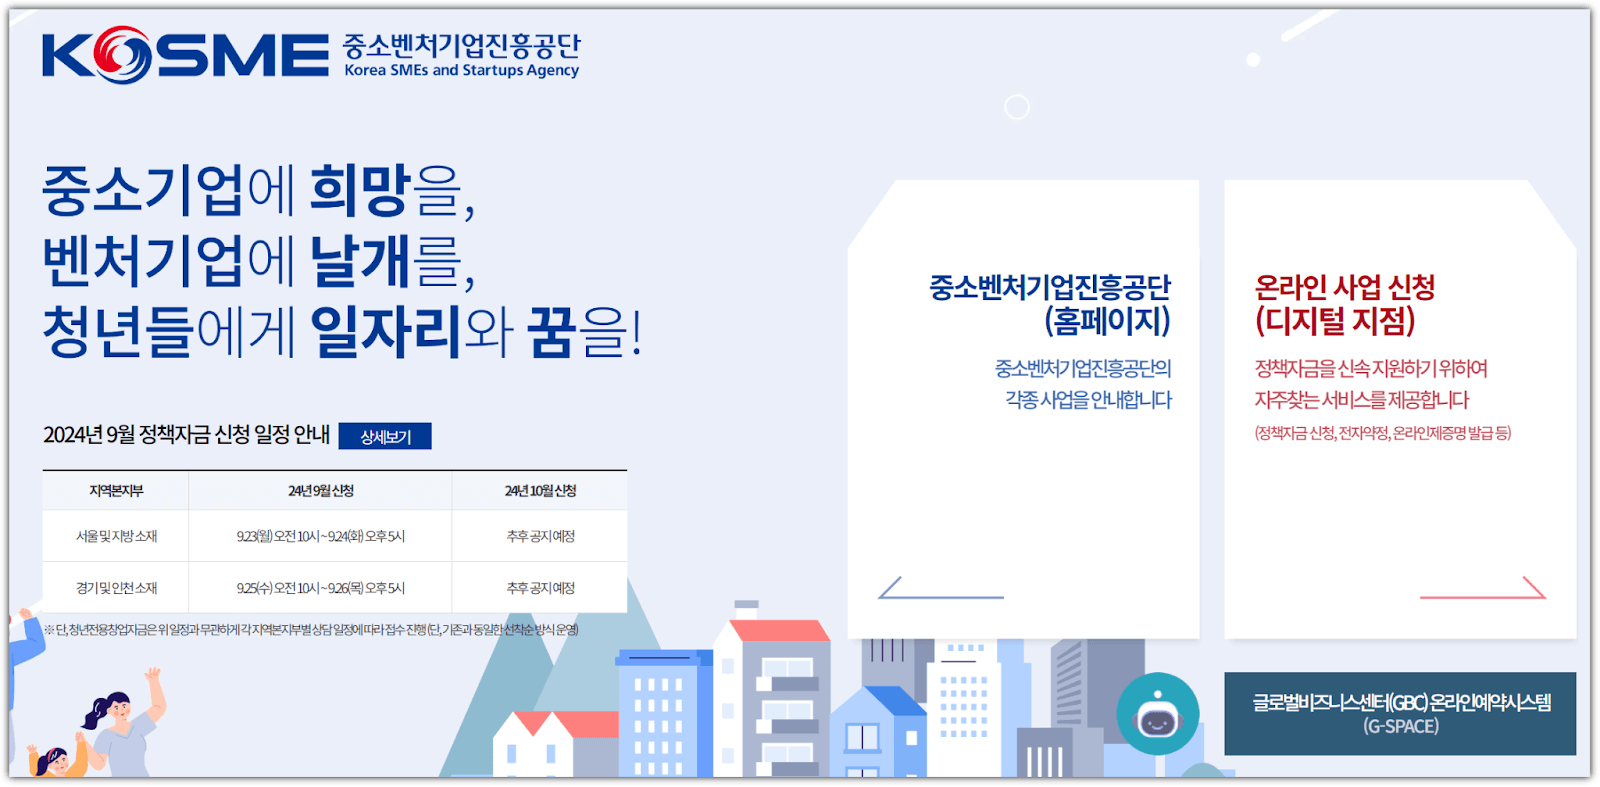Click the 2024년 9월 정책자금 신청 일정 안내 heading
The image size is (1600, 787).
click(186, 435)
